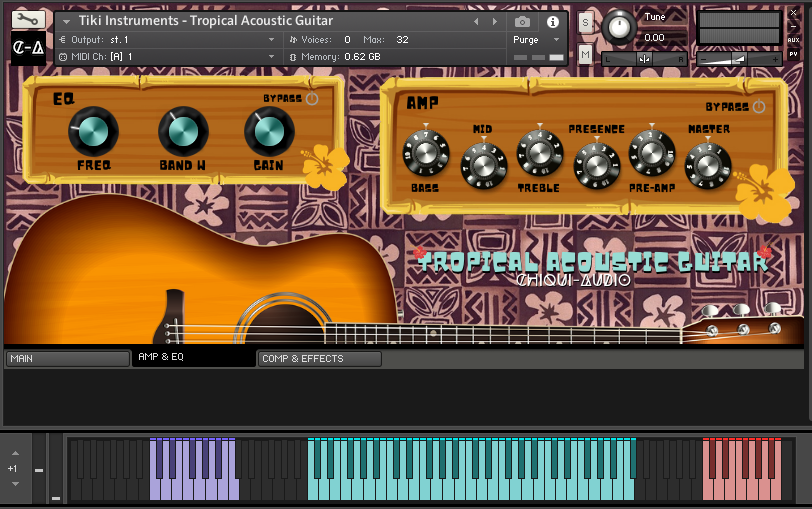
Task: Go to next instrument with right arrow
Action: (495, 21)
